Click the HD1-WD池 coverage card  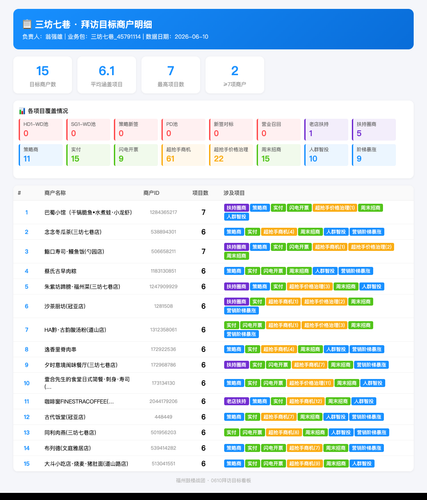coord(41,129)
